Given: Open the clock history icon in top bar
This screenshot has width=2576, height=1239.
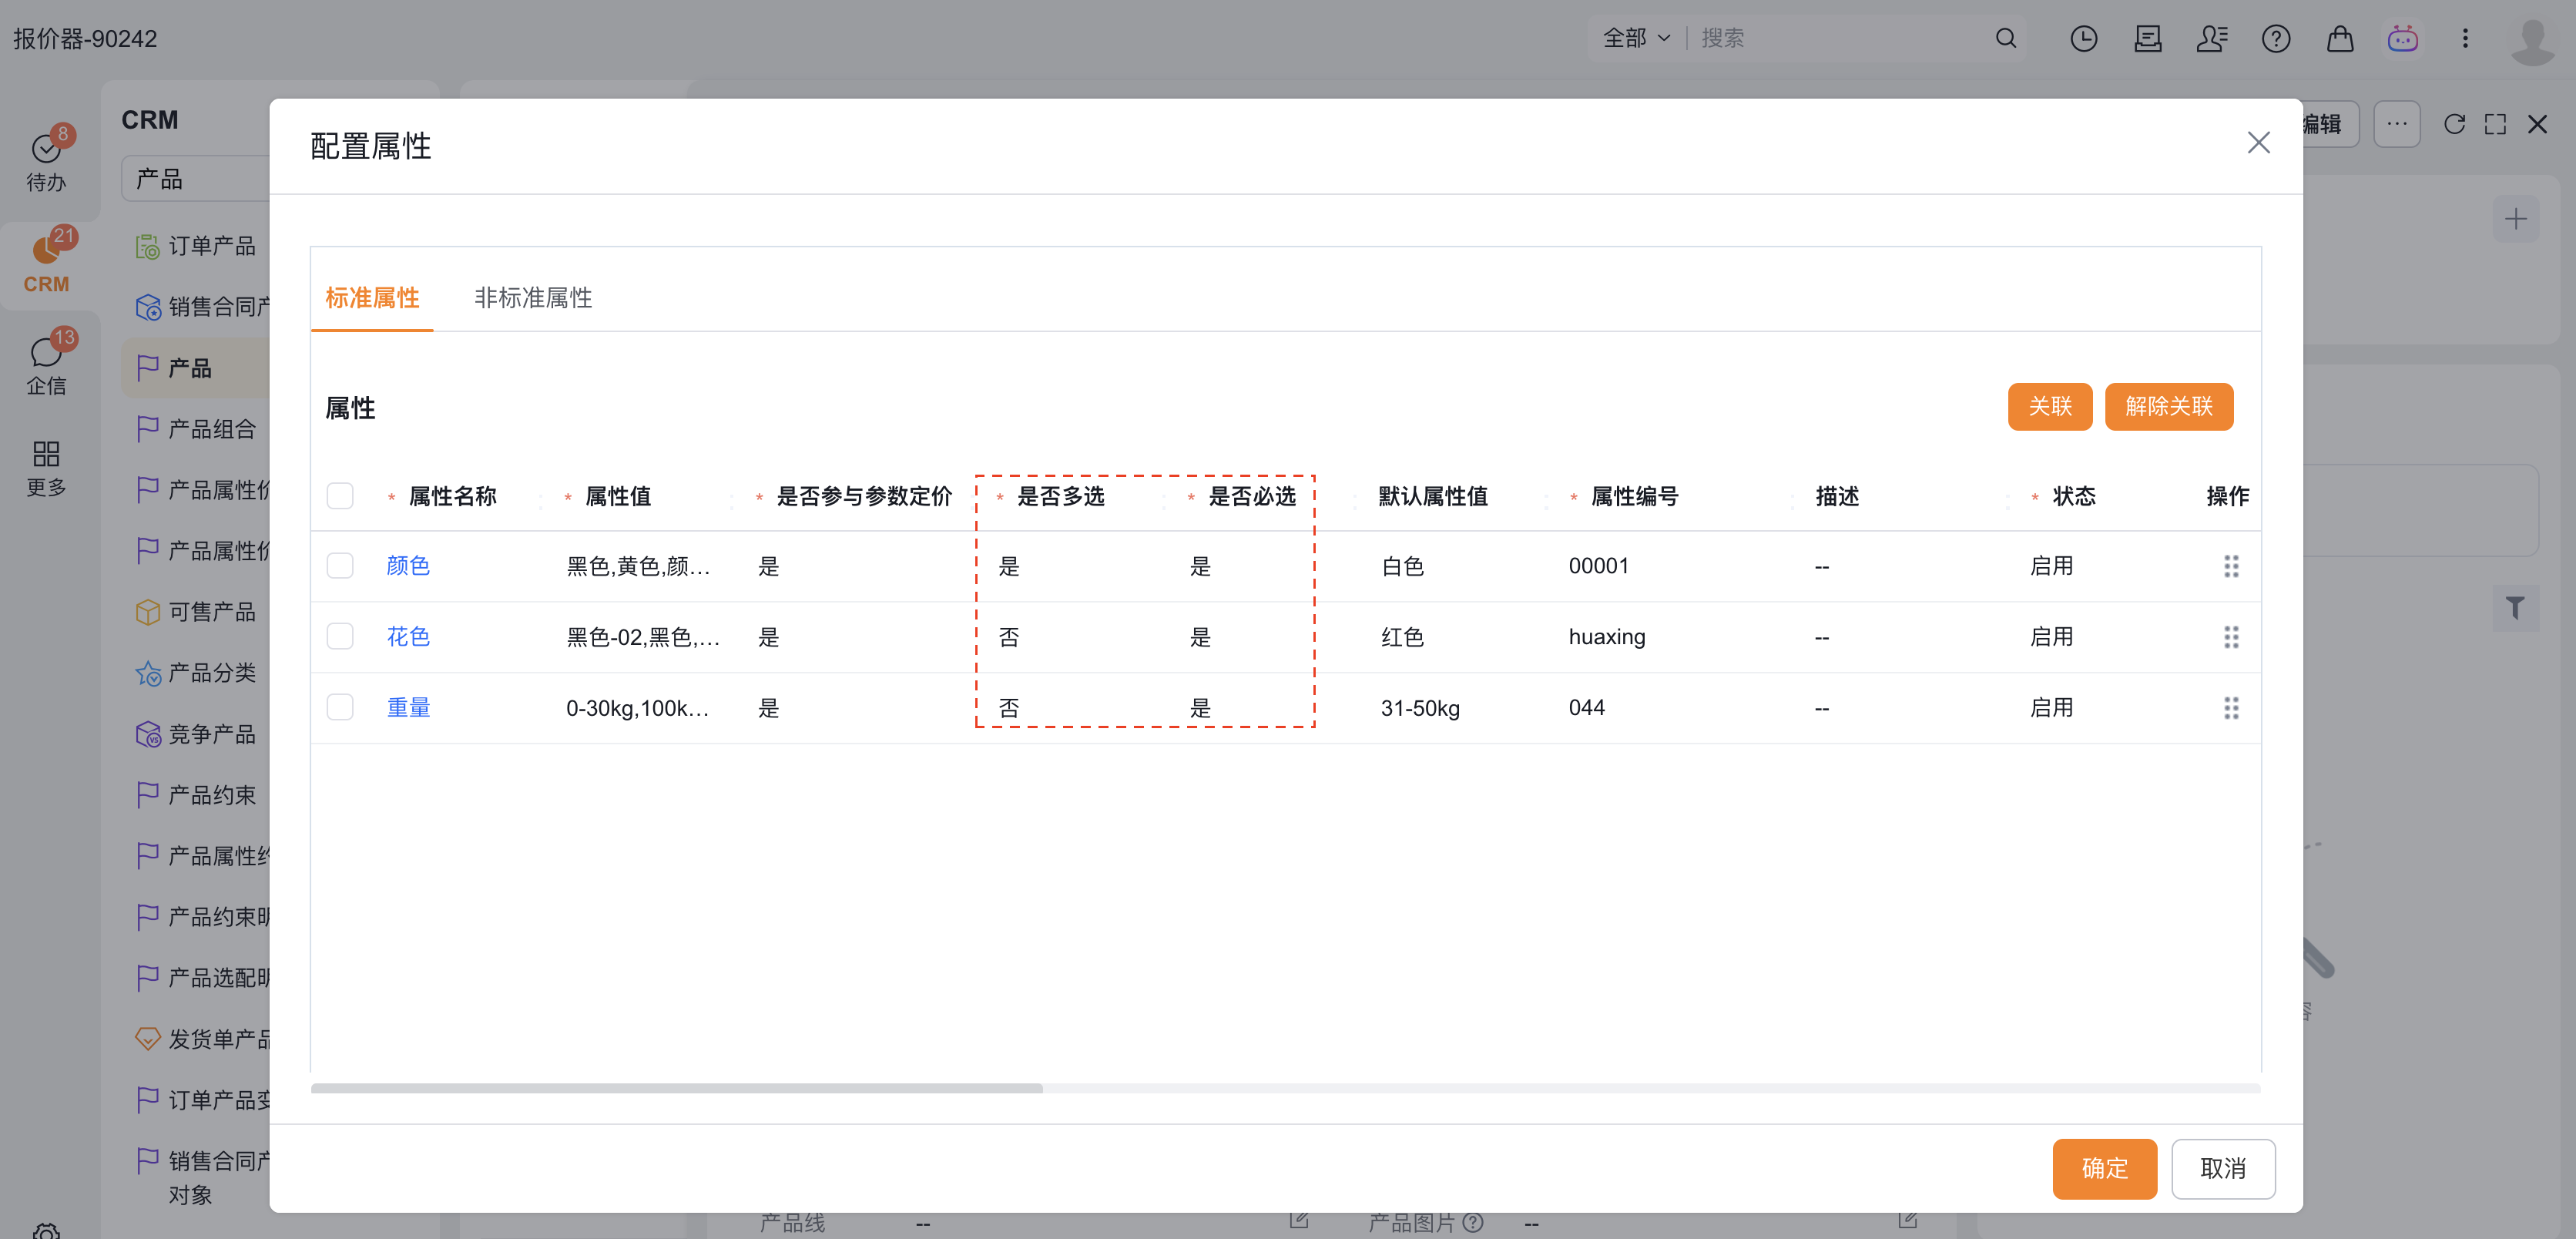Looking at the screenshot, I should [x=2083, y=39].
